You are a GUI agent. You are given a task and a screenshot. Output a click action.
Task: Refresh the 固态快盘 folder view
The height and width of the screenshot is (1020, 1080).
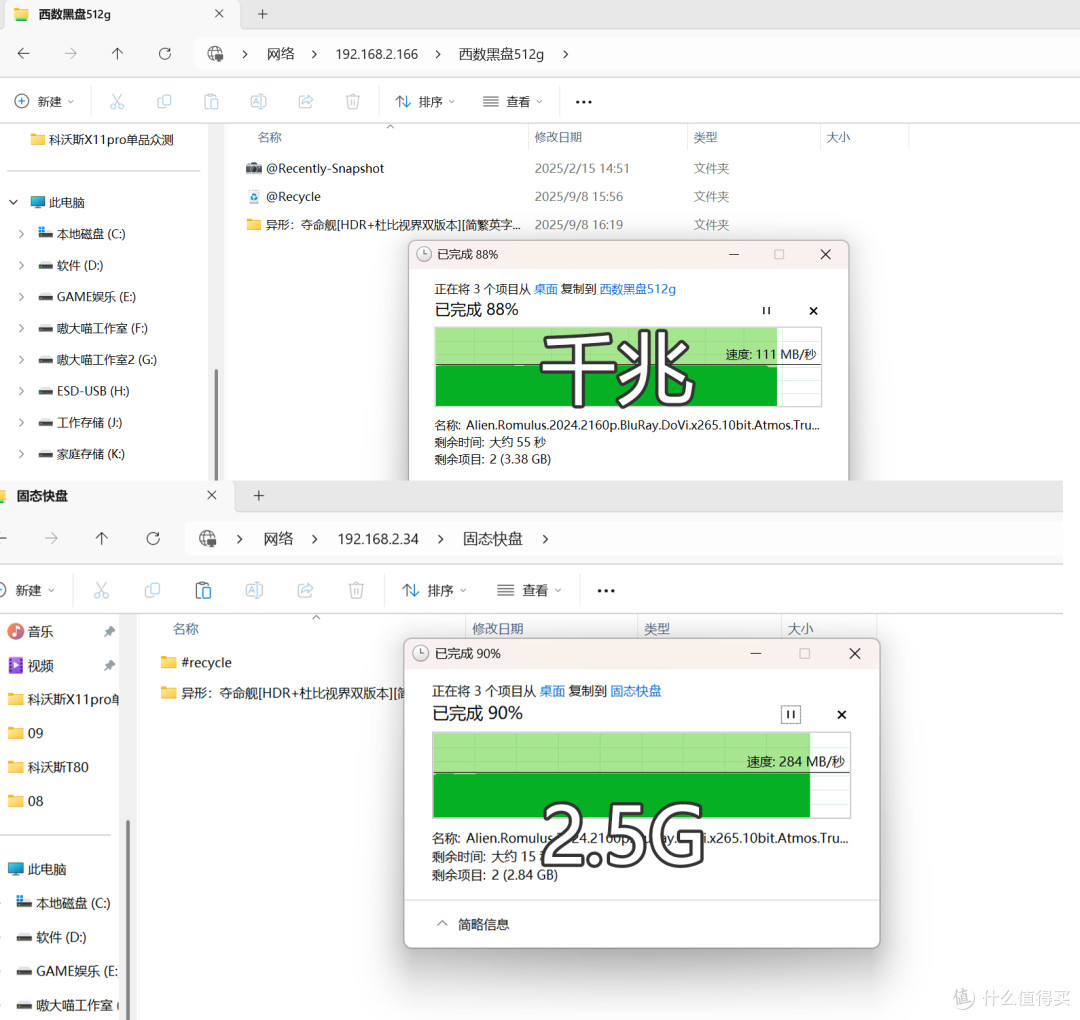point(153,539)
